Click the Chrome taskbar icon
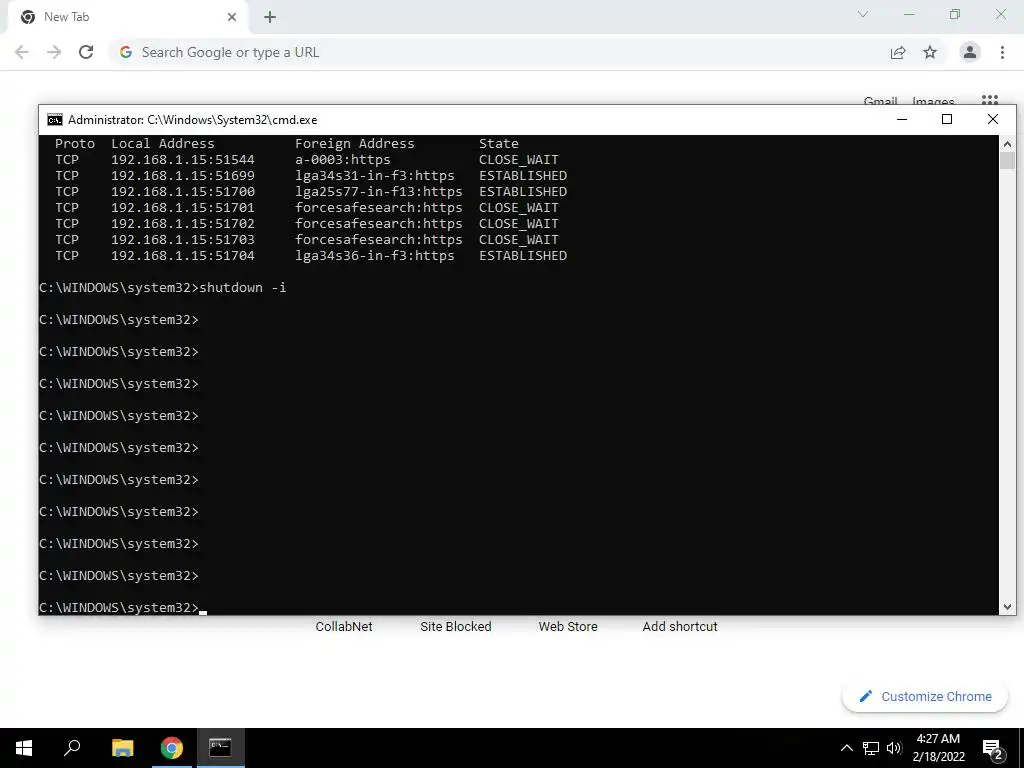This screenshot has height=768, width=1024. pos(171,748)
